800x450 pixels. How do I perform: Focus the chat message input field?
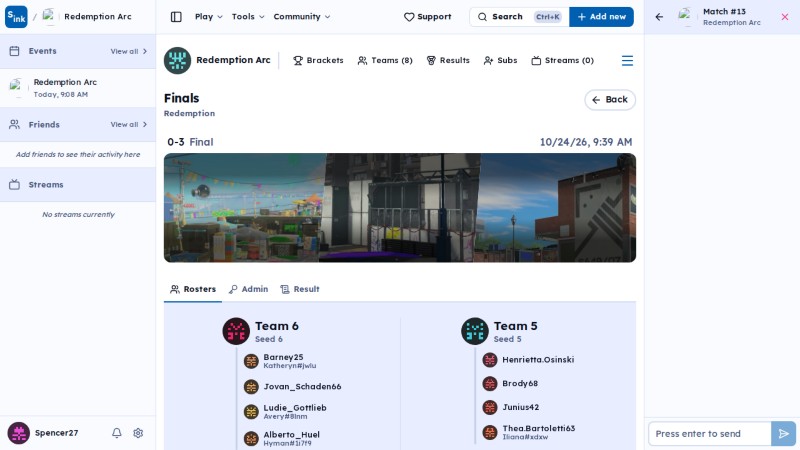(710, 434)
